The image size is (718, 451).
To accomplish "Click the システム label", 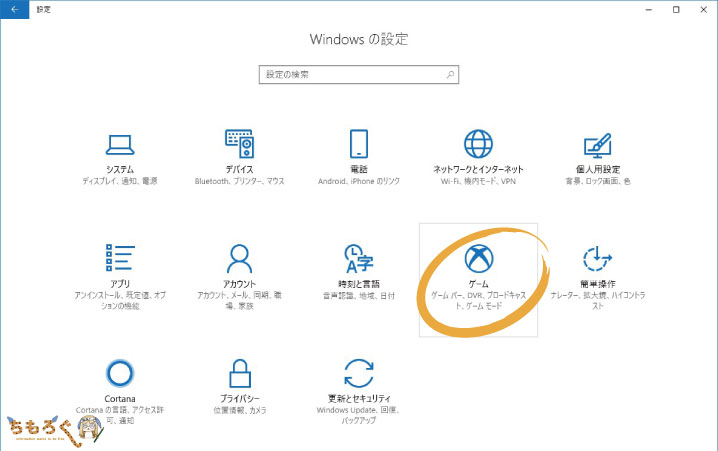I will point(120,169).
